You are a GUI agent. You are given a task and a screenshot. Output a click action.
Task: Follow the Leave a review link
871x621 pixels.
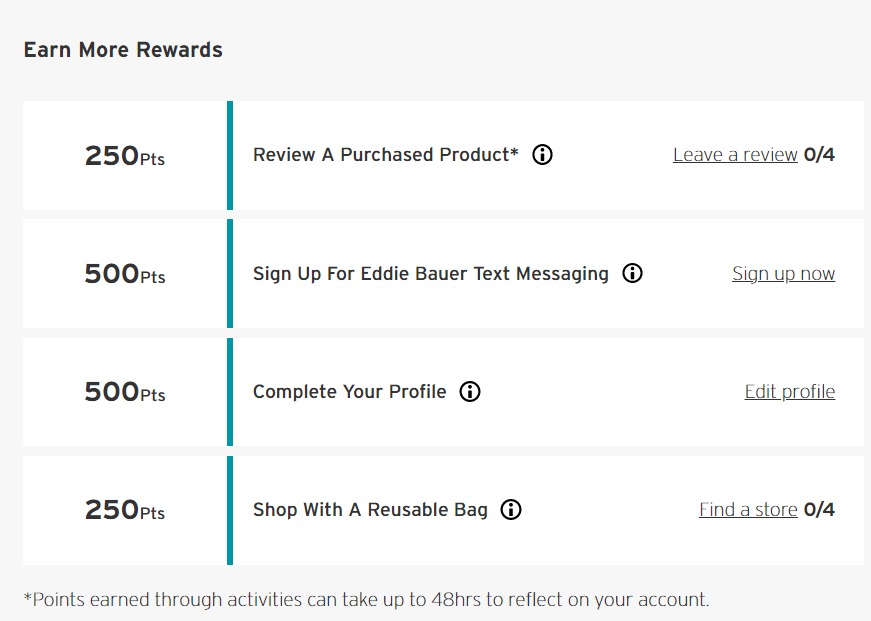tap(735, 154)
